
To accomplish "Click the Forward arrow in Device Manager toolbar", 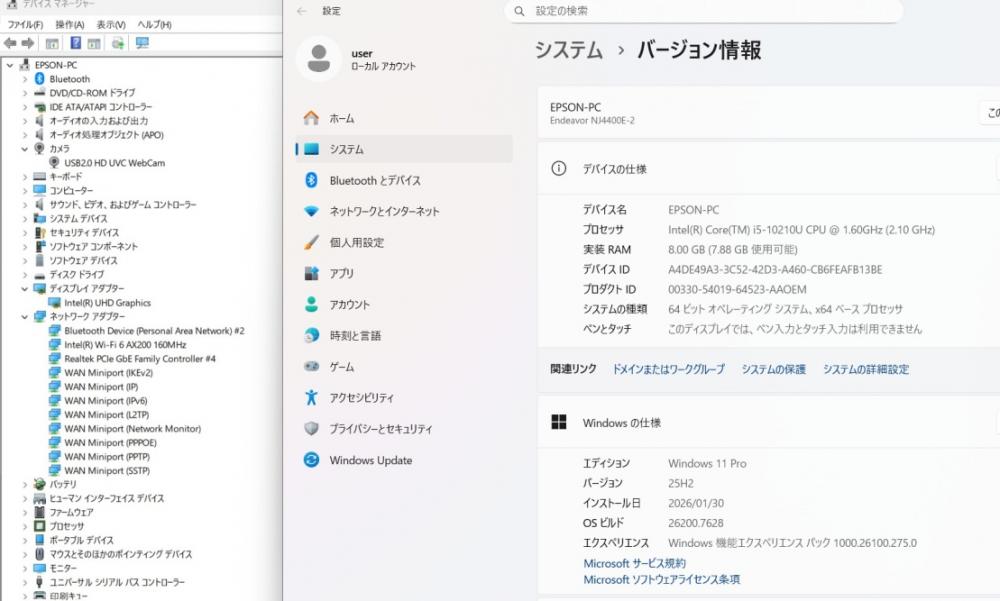I will point(27,43).
